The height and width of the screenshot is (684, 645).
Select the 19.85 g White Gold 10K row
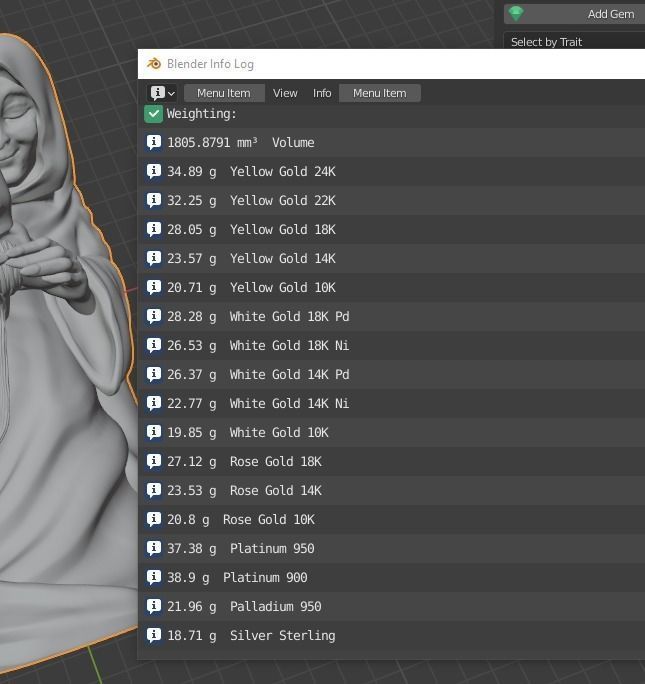(391, 433)
